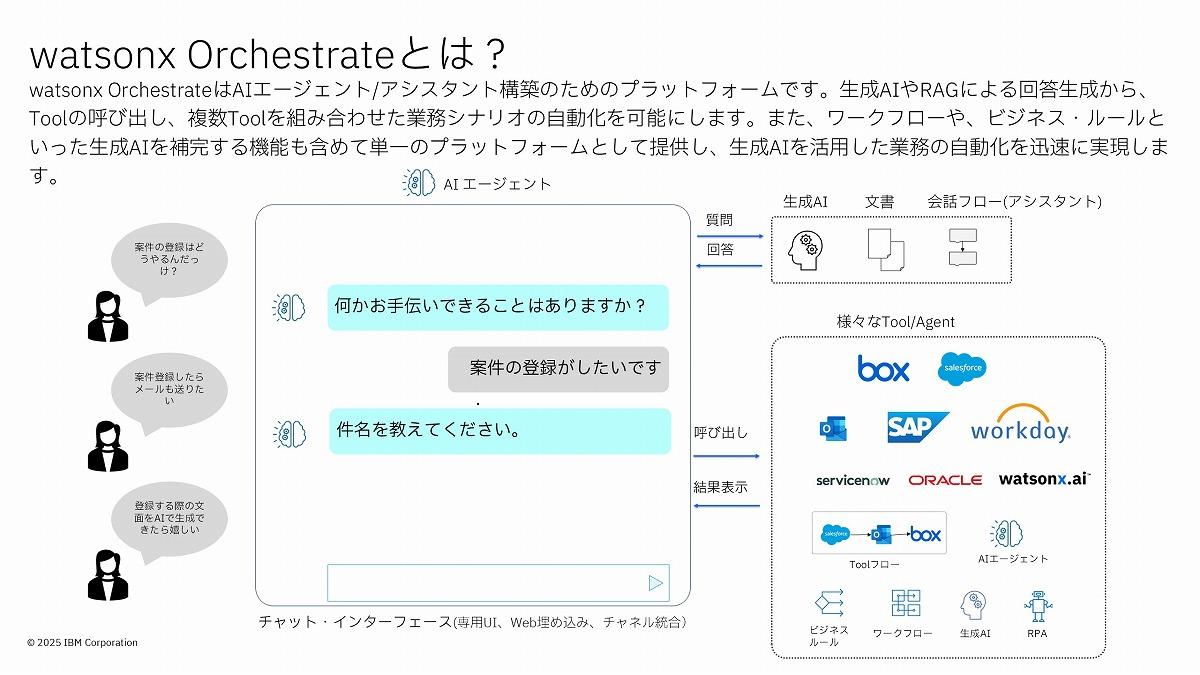The width and height of the screenshot is (1200, 675).
Task: Click the Salesforce cloud logo
Action: point(962,369)
